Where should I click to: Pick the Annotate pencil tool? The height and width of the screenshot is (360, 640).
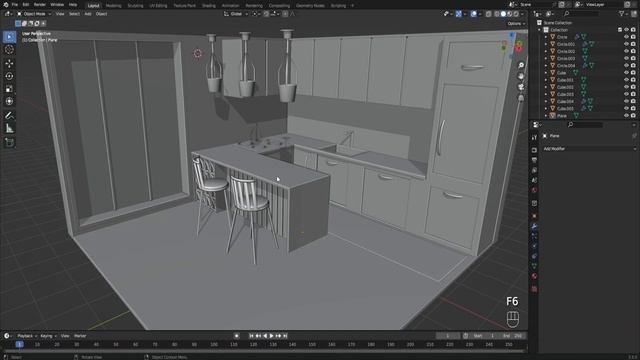[9, 116]
